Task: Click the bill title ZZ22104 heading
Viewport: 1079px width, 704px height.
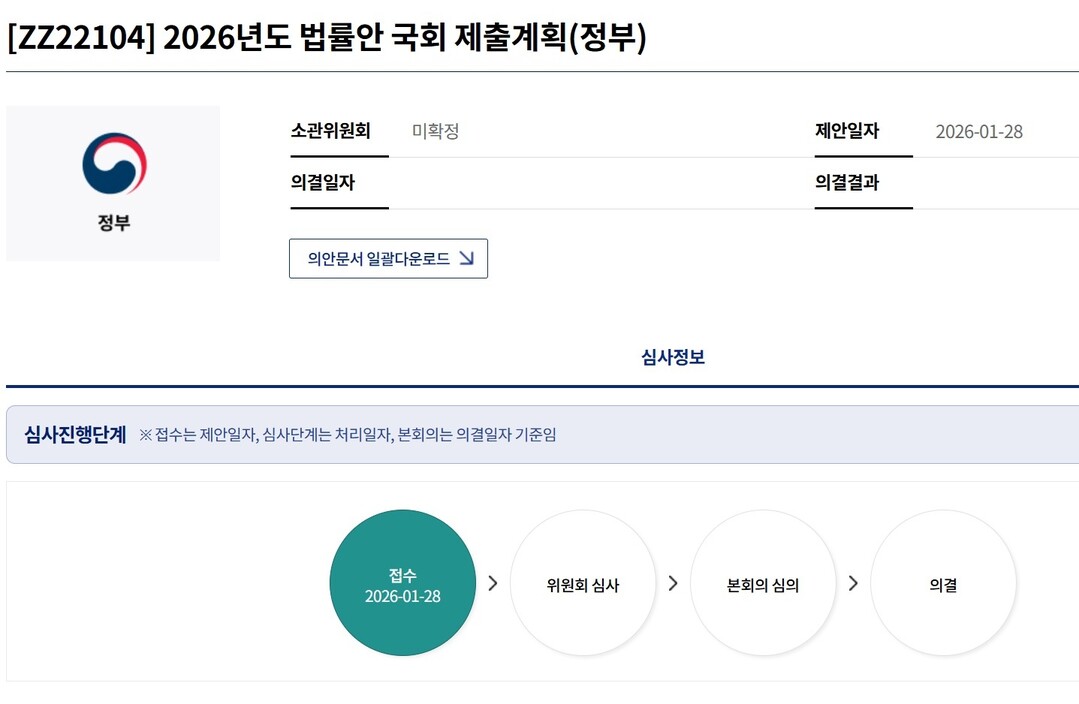Action: tap(326, 38)
